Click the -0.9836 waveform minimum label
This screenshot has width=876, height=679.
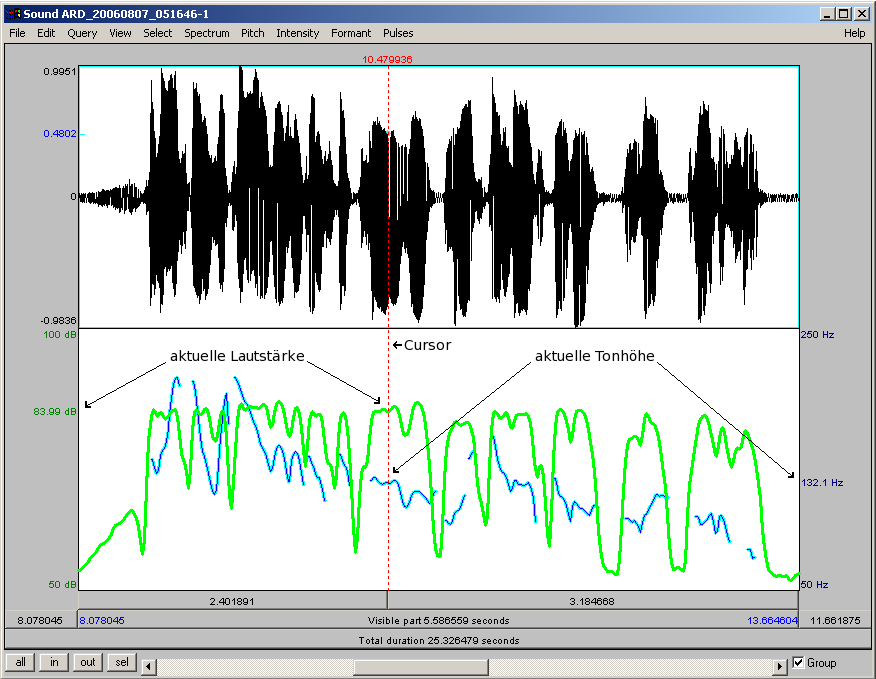point(59,320)
